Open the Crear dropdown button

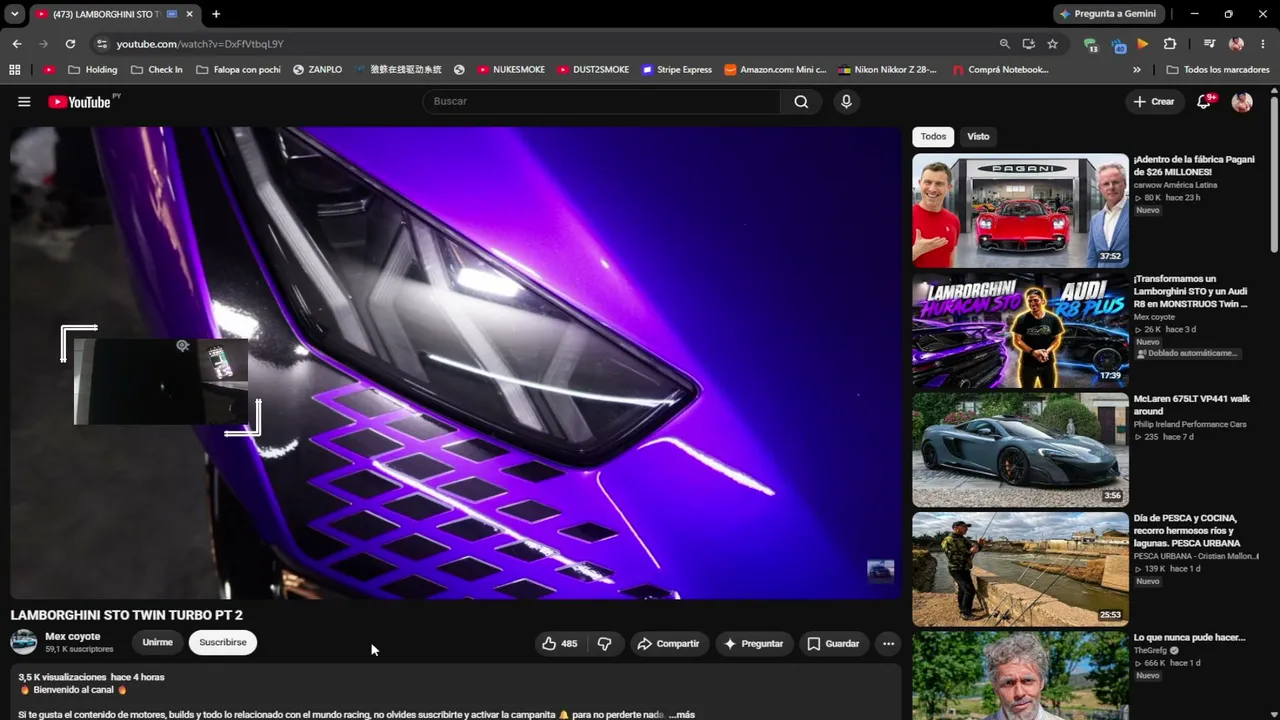1154,102
